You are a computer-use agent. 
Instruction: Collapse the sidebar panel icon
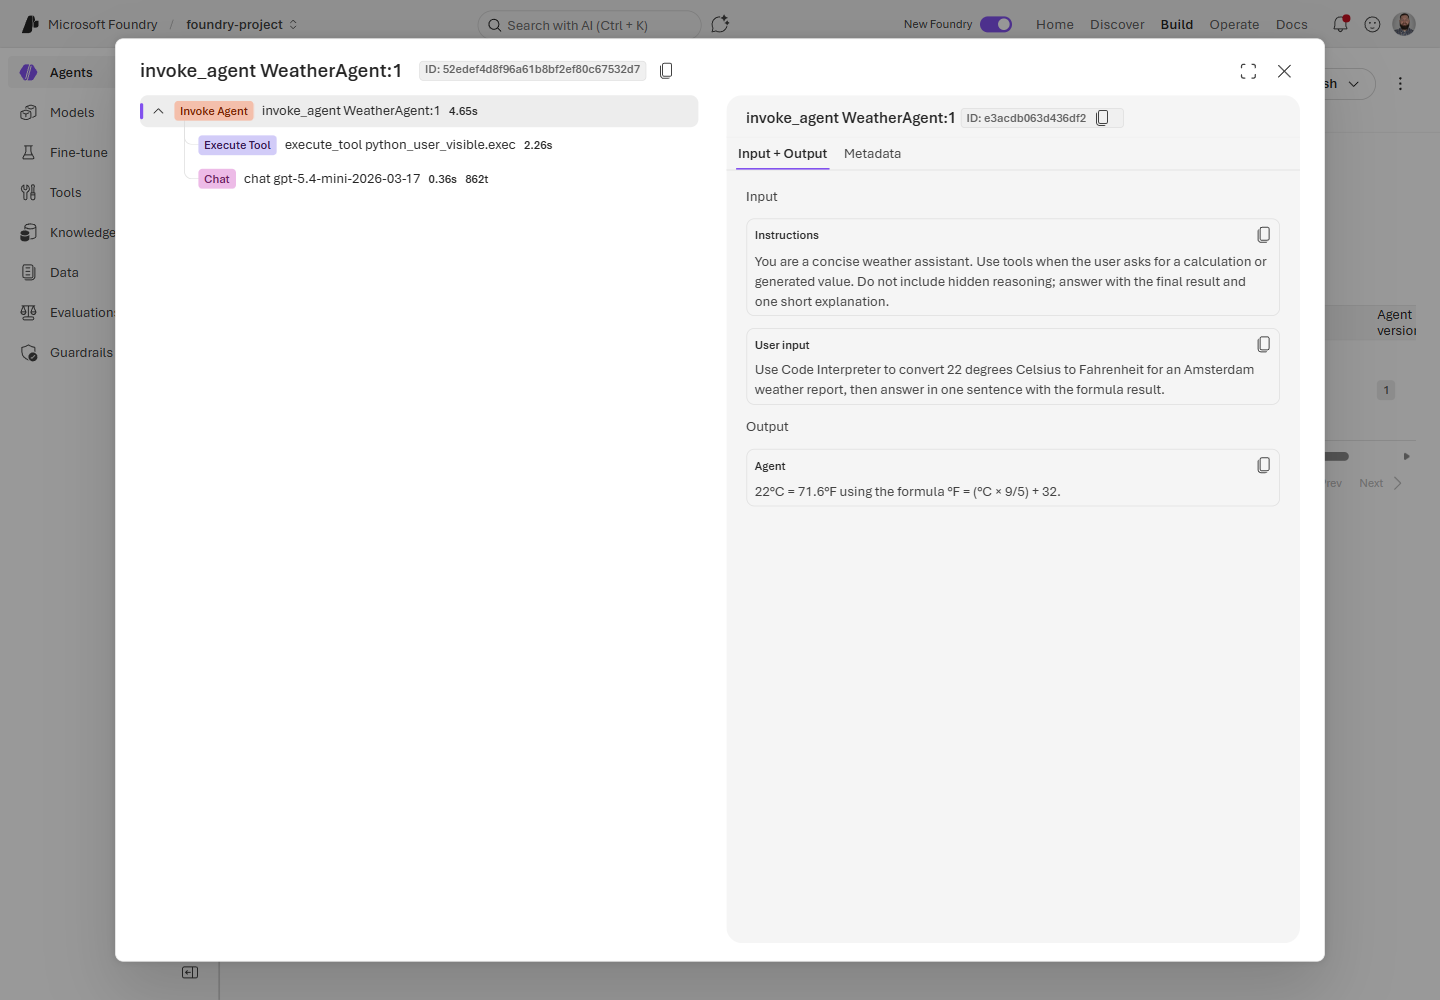coord(190,972)
